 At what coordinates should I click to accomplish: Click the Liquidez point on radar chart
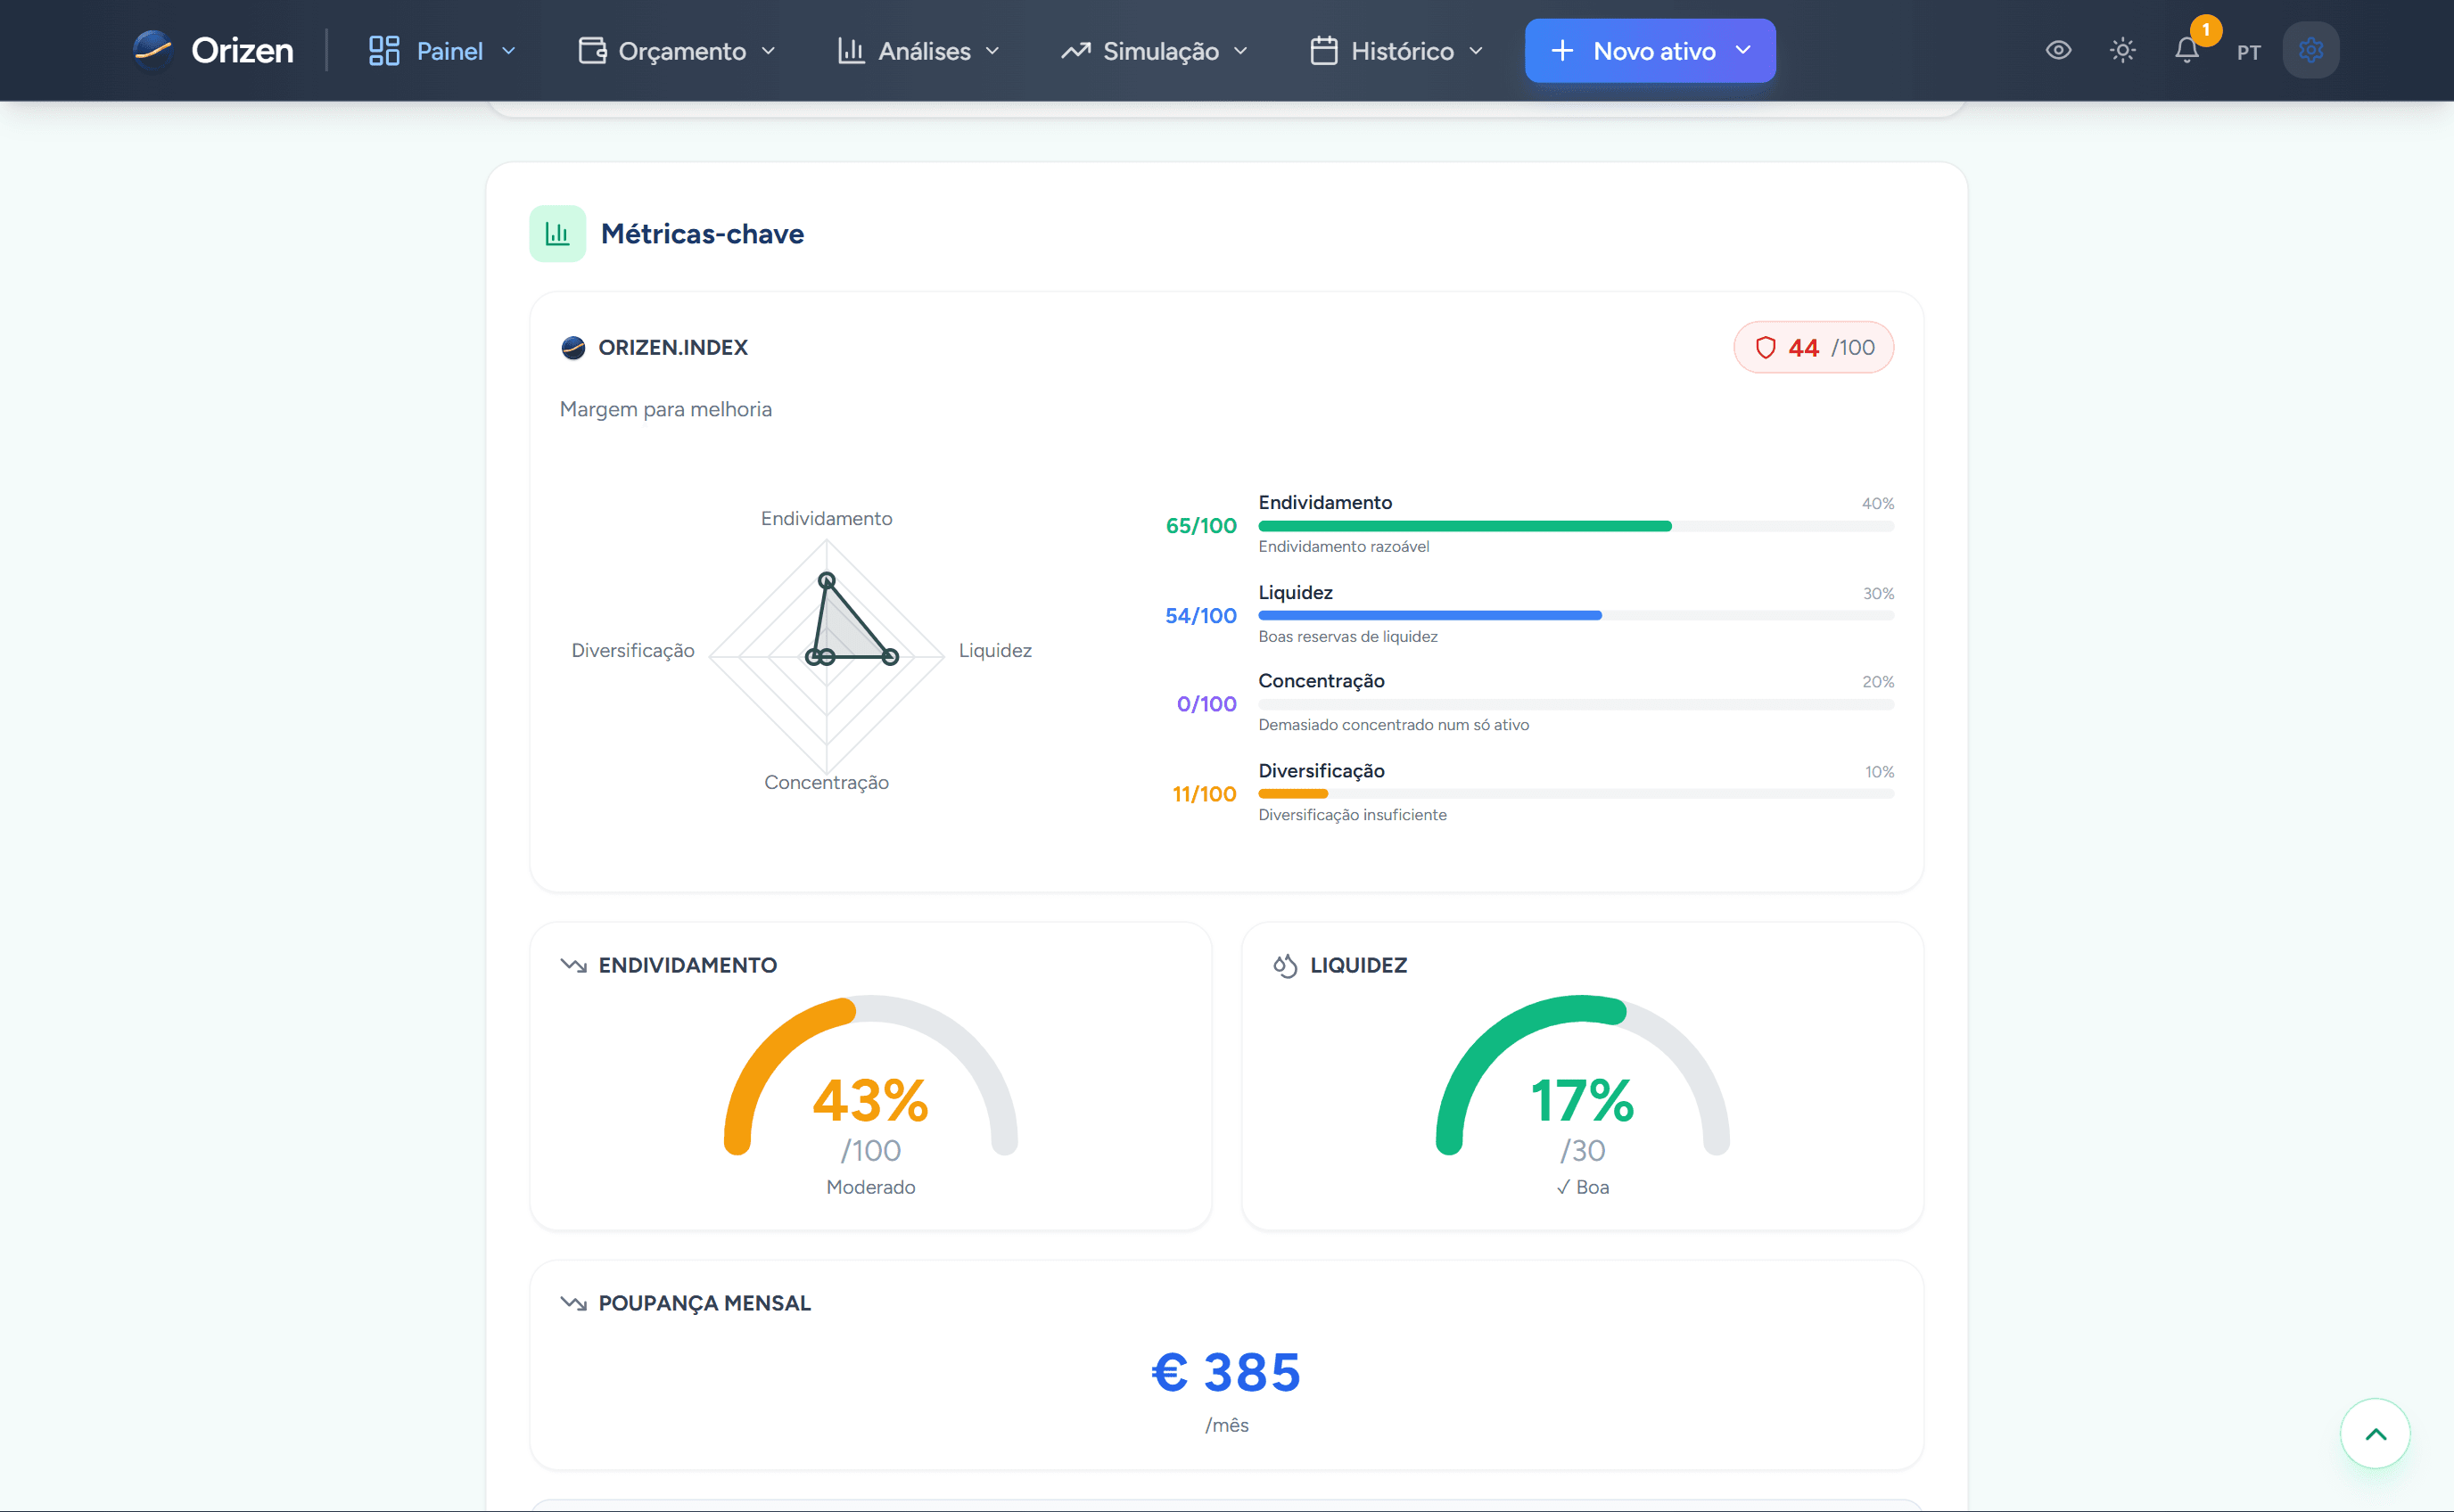(x=890, y=657)
